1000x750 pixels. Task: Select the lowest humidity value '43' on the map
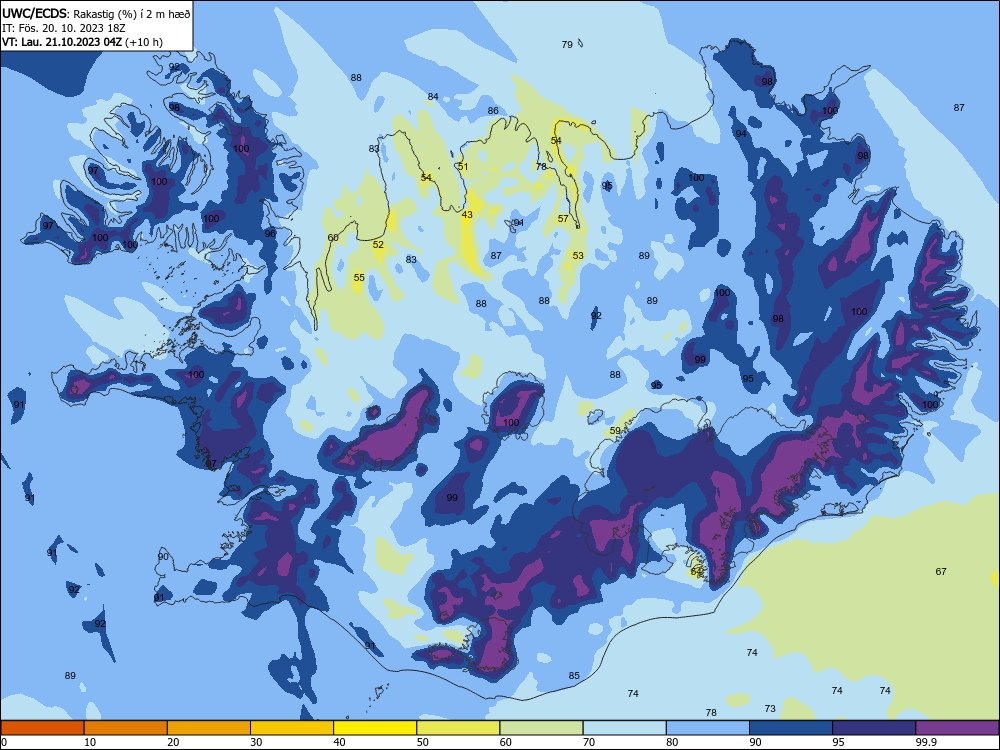467,214
